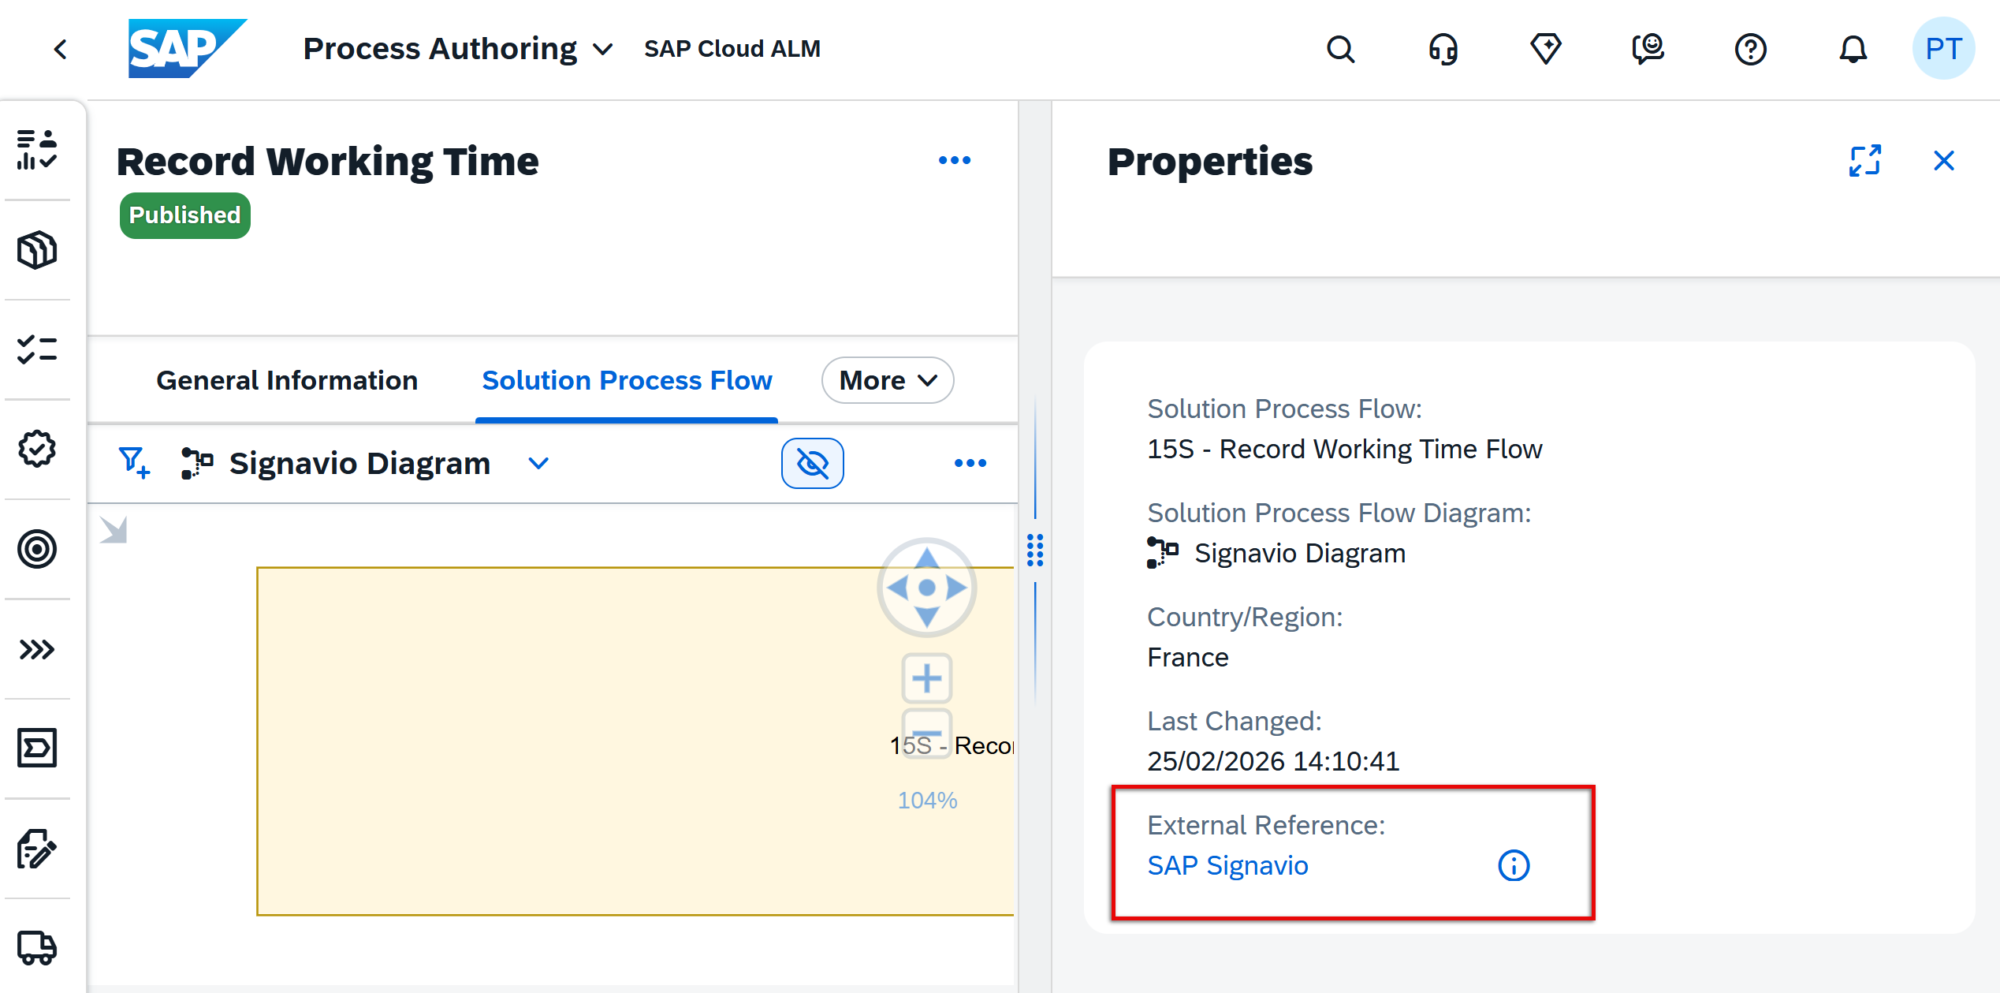Expand the Signavio Diagram selector chevron
The width and height of the screenshot is (2000, 993).
(x=538, y=463)
